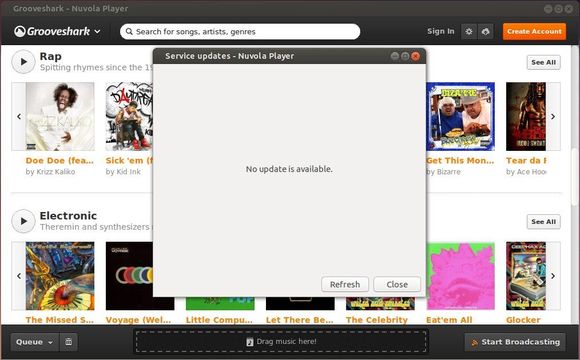Click the icon next to settings gear

(486, 32)
